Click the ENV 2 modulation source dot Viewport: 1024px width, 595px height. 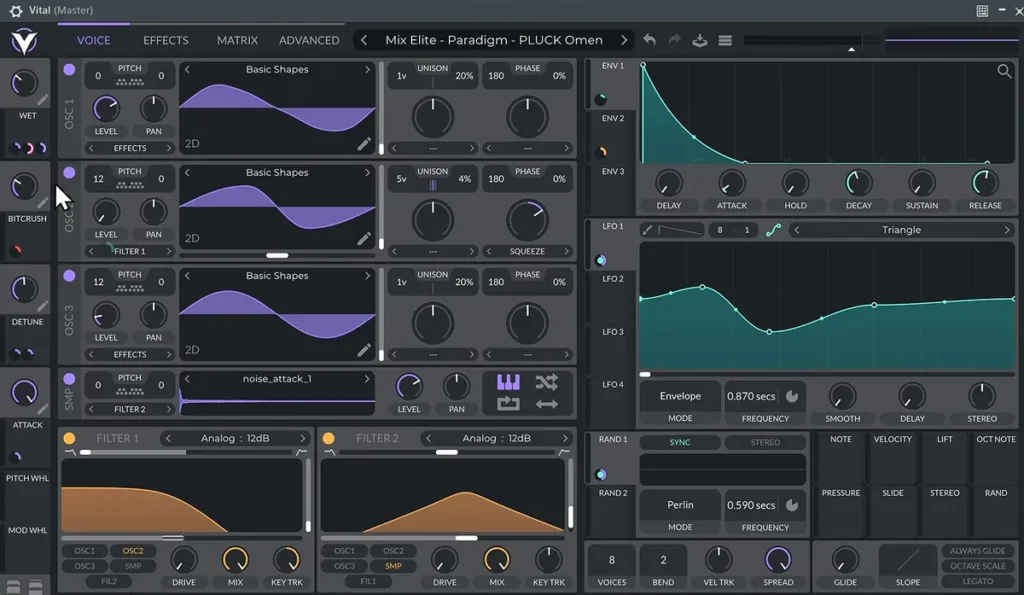click(601, 152)
